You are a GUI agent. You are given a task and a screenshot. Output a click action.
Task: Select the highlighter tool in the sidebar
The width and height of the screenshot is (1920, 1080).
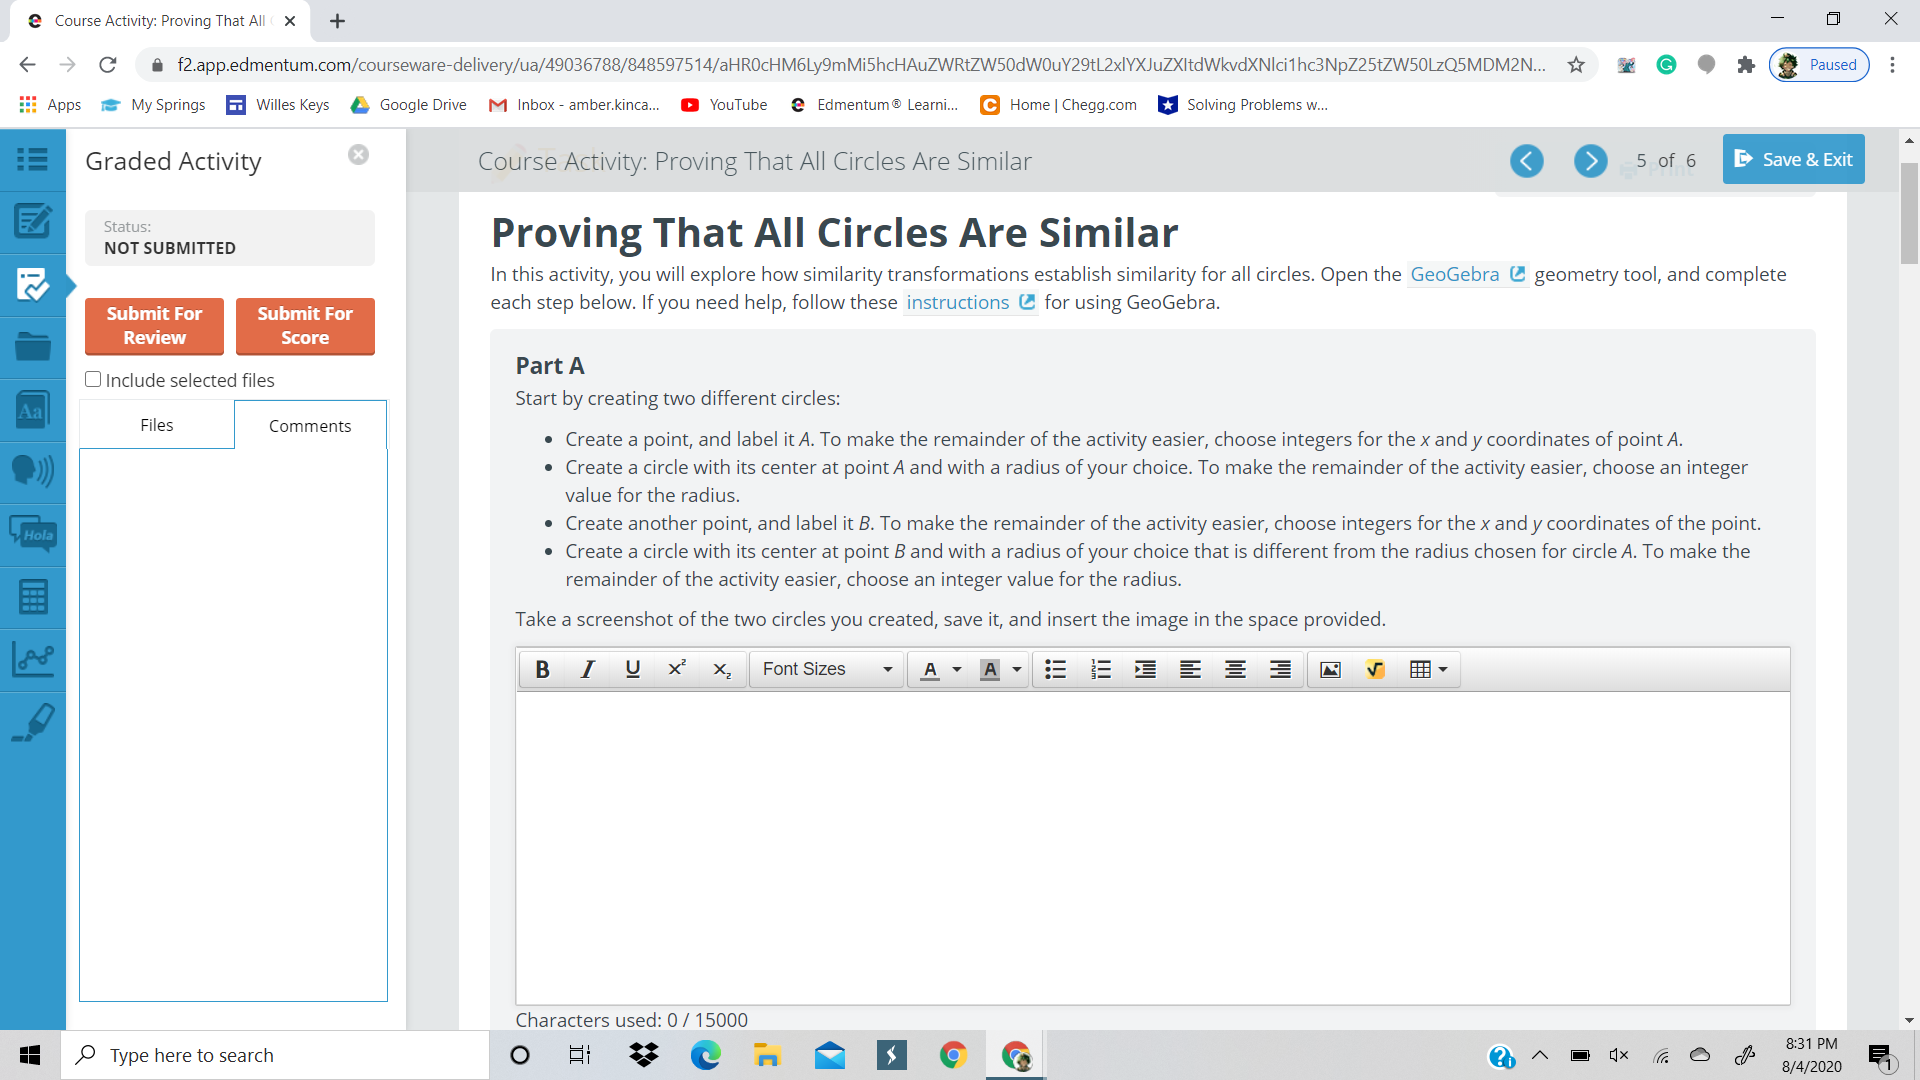(33, 722)
